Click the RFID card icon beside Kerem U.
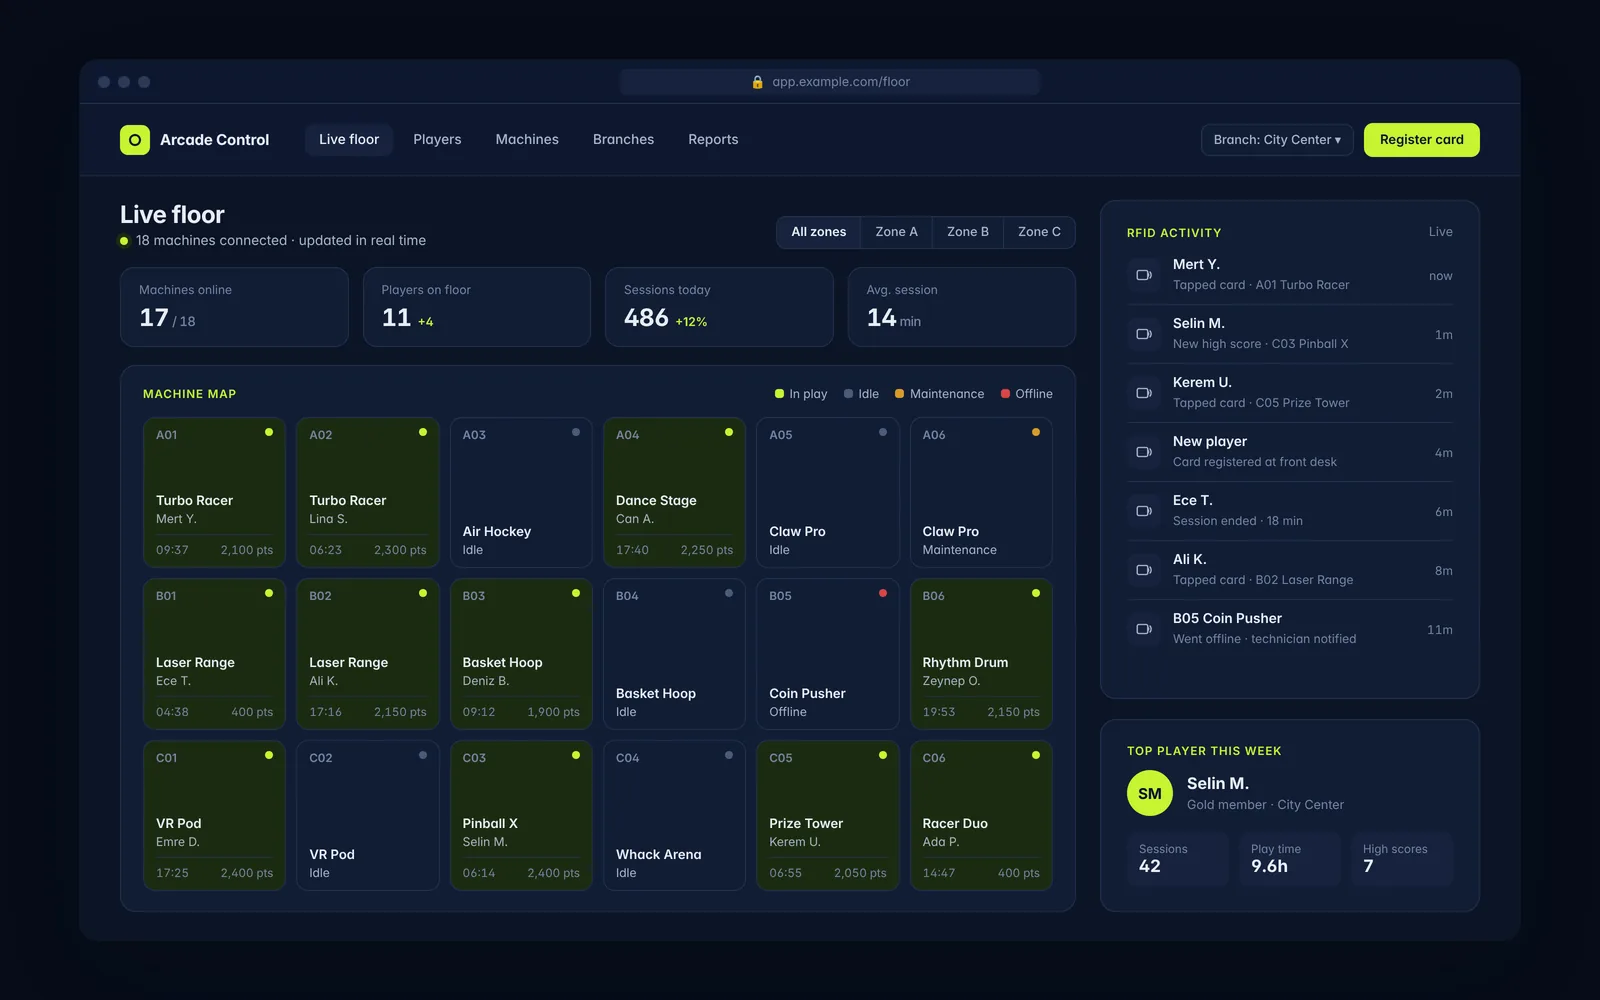Screen dimensions: 1600x1000 (x=1144, y=393)
